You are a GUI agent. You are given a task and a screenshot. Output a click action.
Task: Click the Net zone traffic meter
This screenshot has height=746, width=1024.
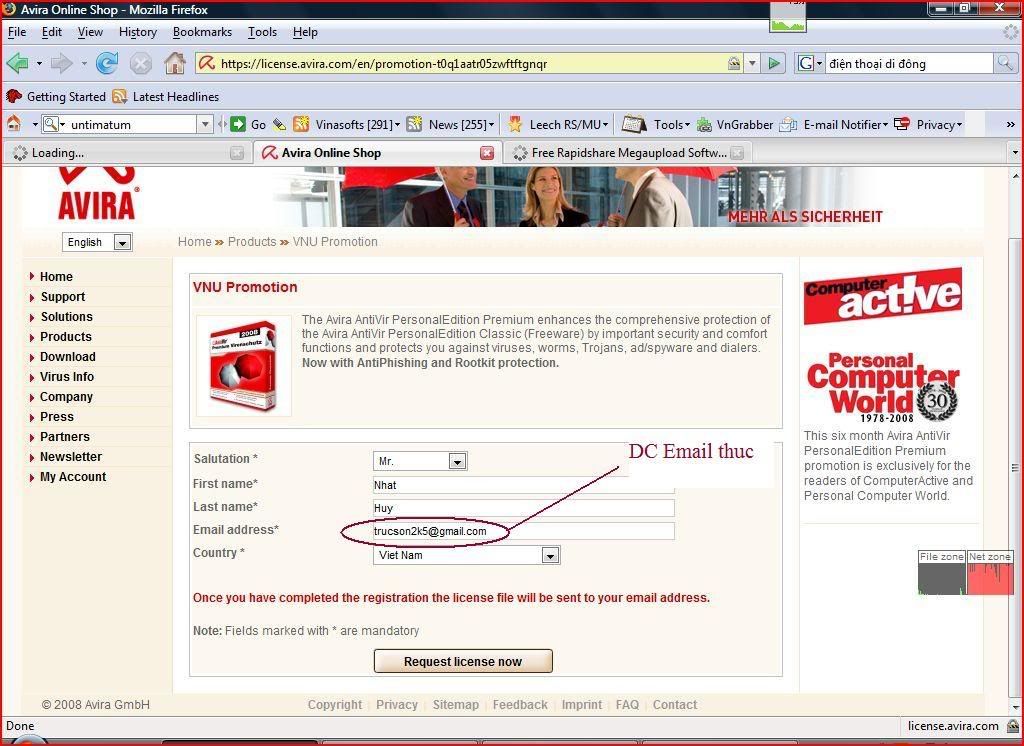[990, 573]
